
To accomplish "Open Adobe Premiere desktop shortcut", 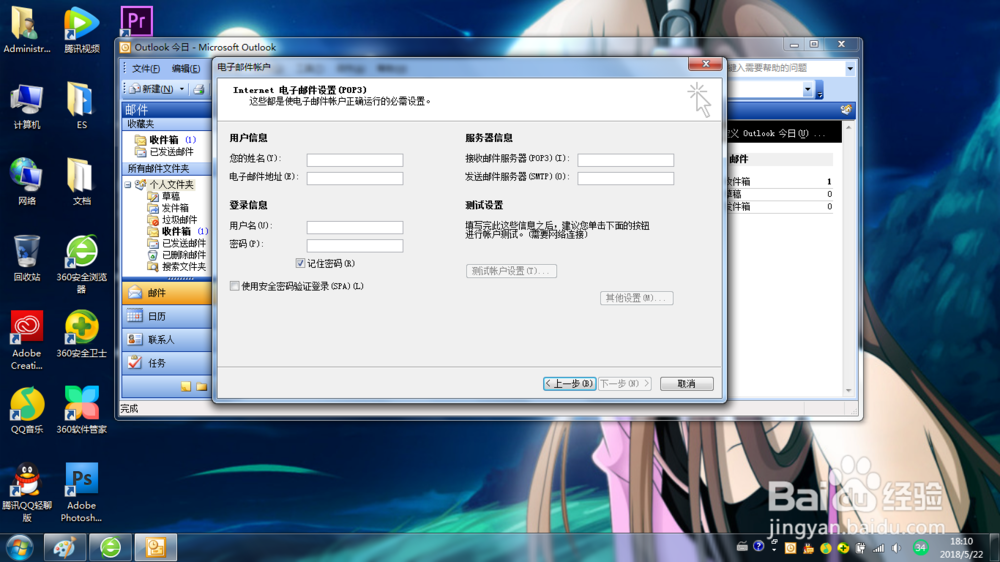I will [136, 22].
